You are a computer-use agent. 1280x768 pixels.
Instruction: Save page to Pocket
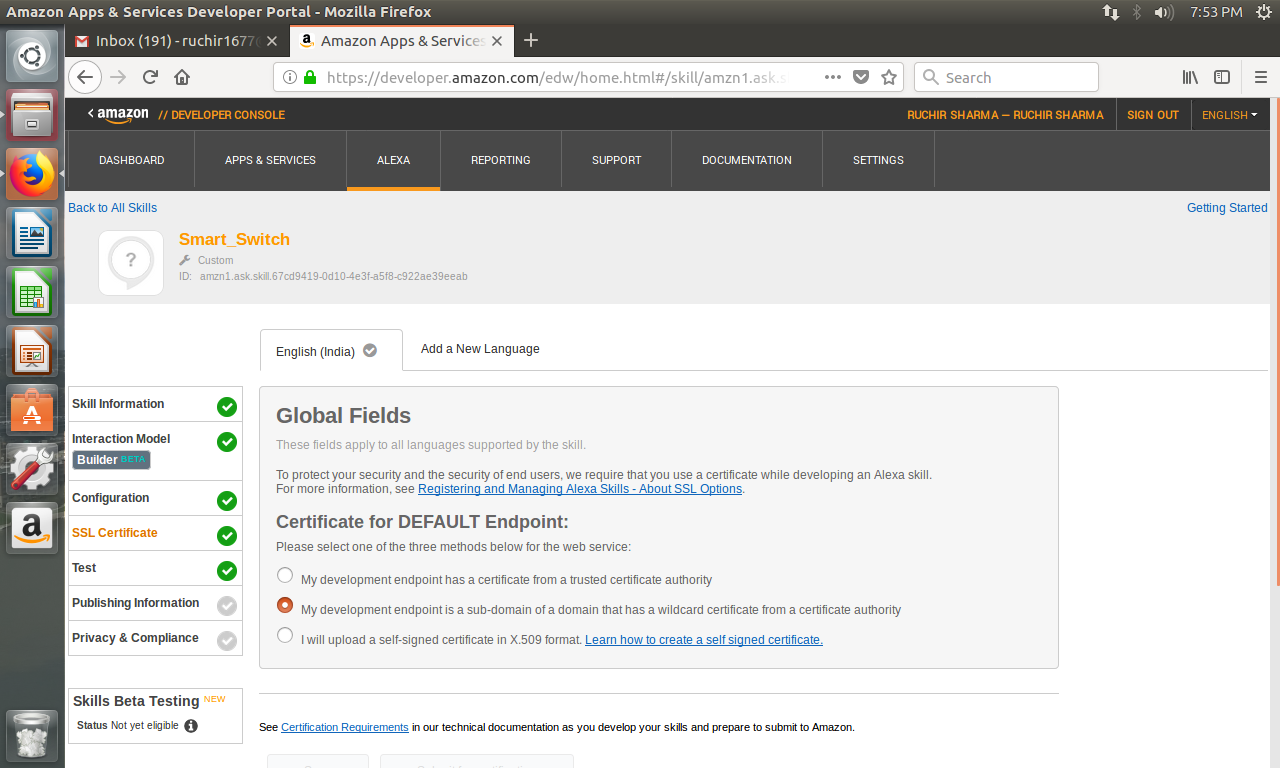point(861,77)
